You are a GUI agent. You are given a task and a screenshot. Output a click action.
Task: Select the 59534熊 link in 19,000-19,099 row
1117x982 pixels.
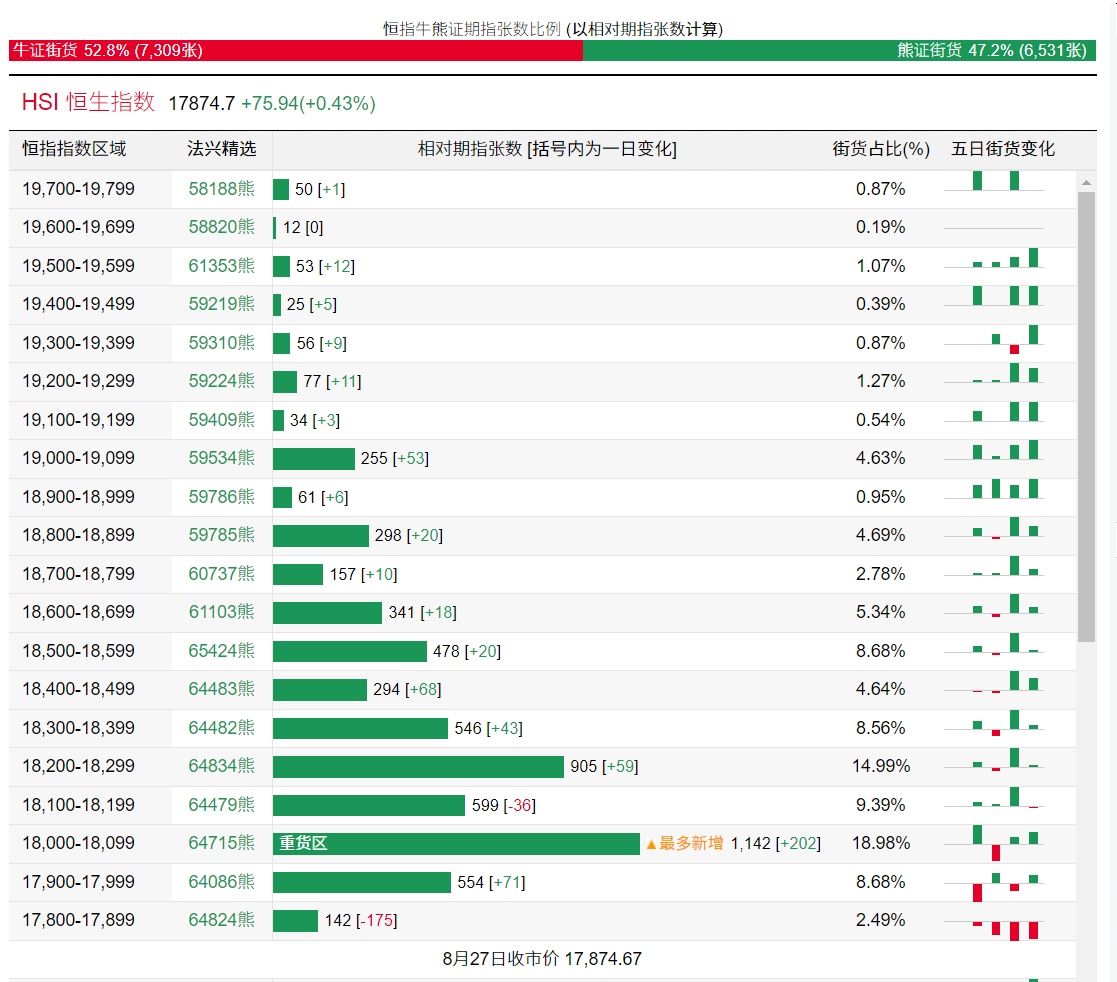click(x=221, y=458)
